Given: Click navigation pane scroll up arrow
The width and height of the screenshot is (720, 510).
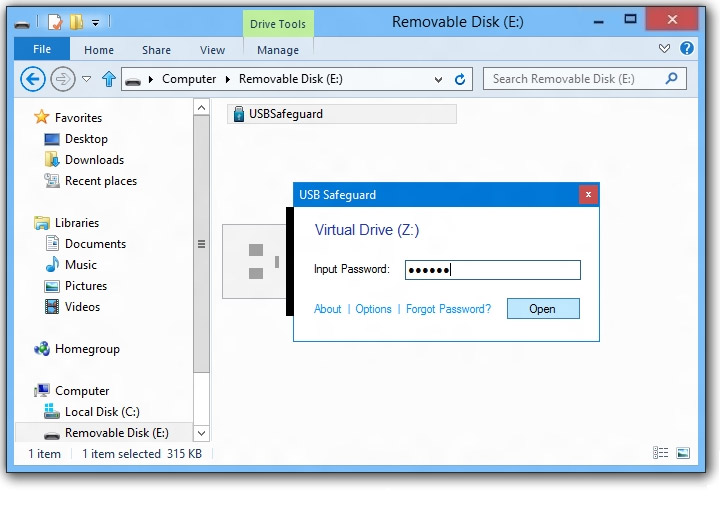Looking at the screenshot, I should click(x=201, y=108).
